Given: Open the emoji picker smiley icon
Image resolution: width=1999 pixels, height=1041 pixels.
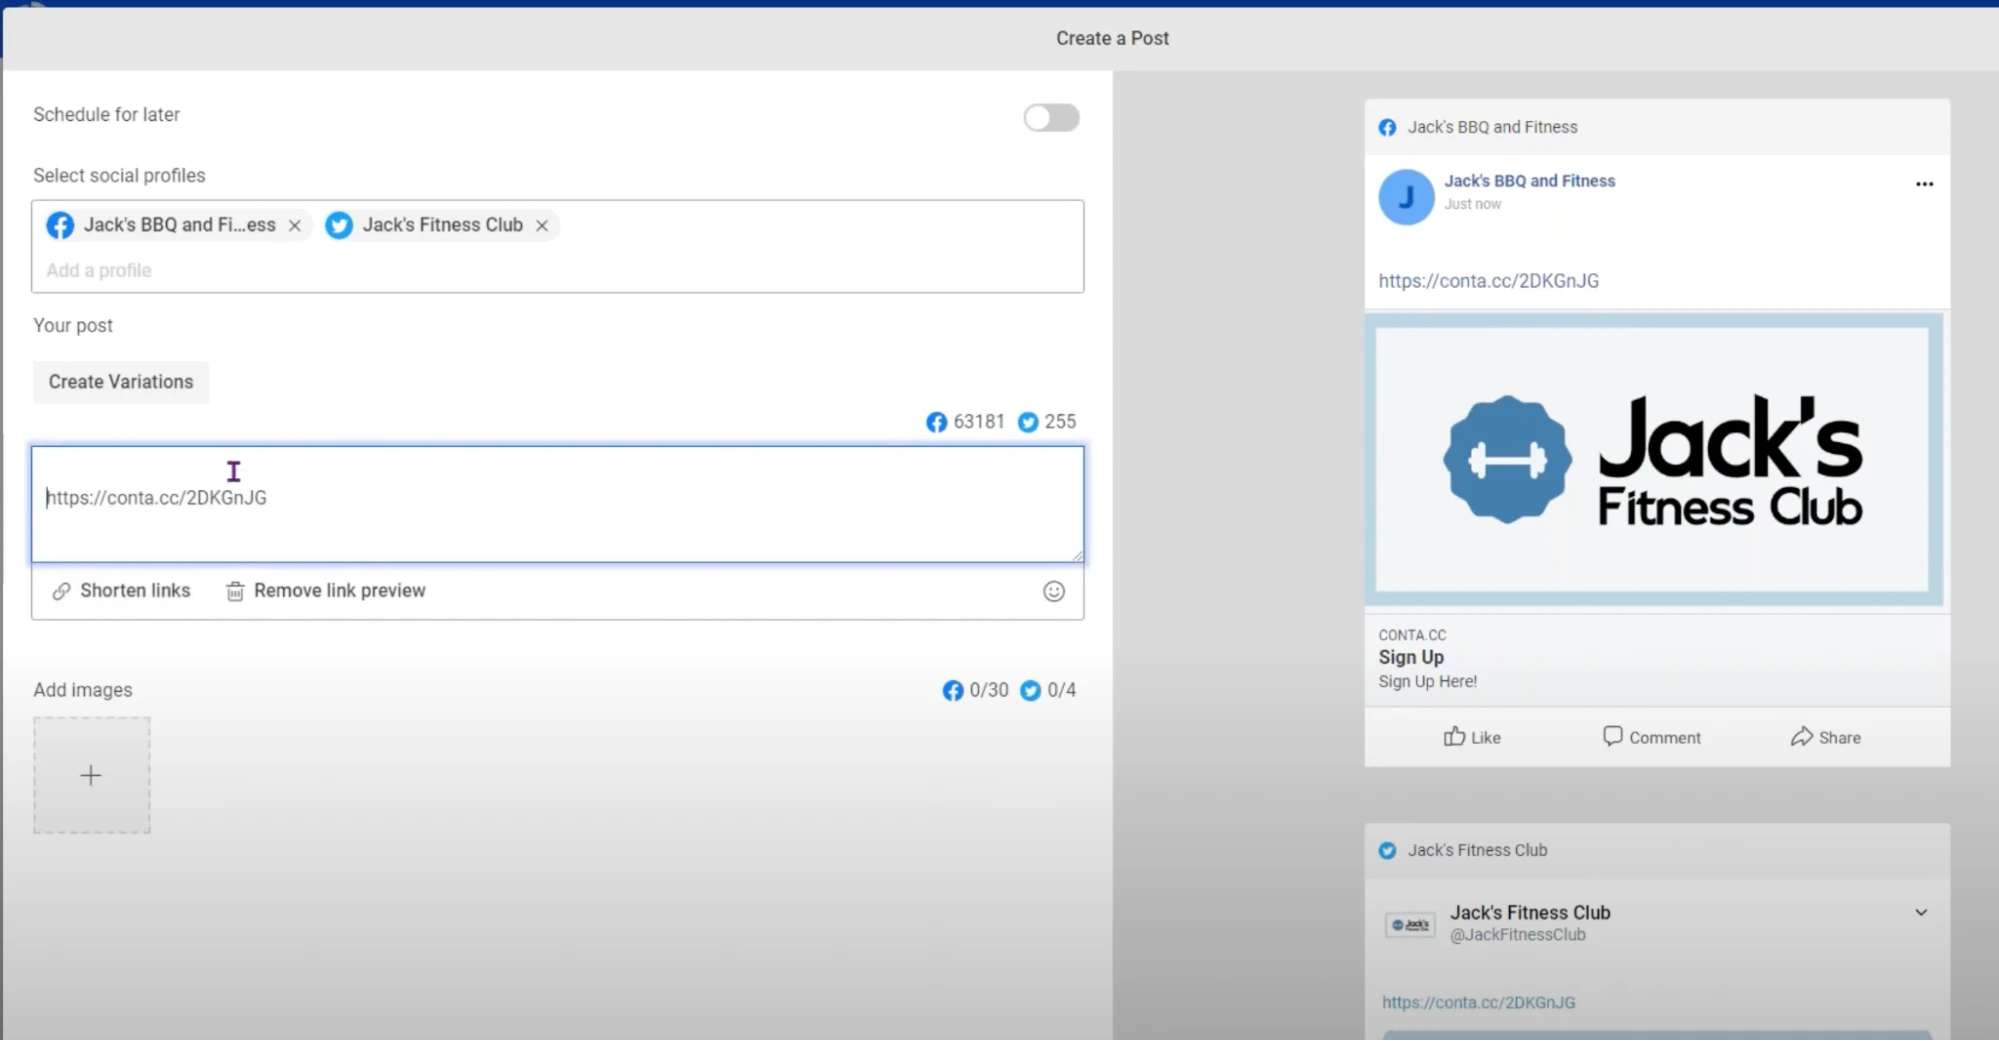Looking at the screenshot, I should tap(1054, 592).
